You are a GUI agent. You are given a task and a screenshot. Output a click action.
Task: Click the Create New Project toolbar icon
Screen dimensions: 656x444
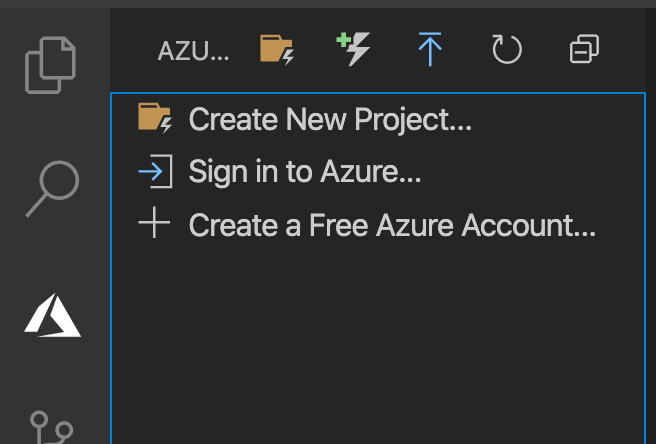coord(277,50)
